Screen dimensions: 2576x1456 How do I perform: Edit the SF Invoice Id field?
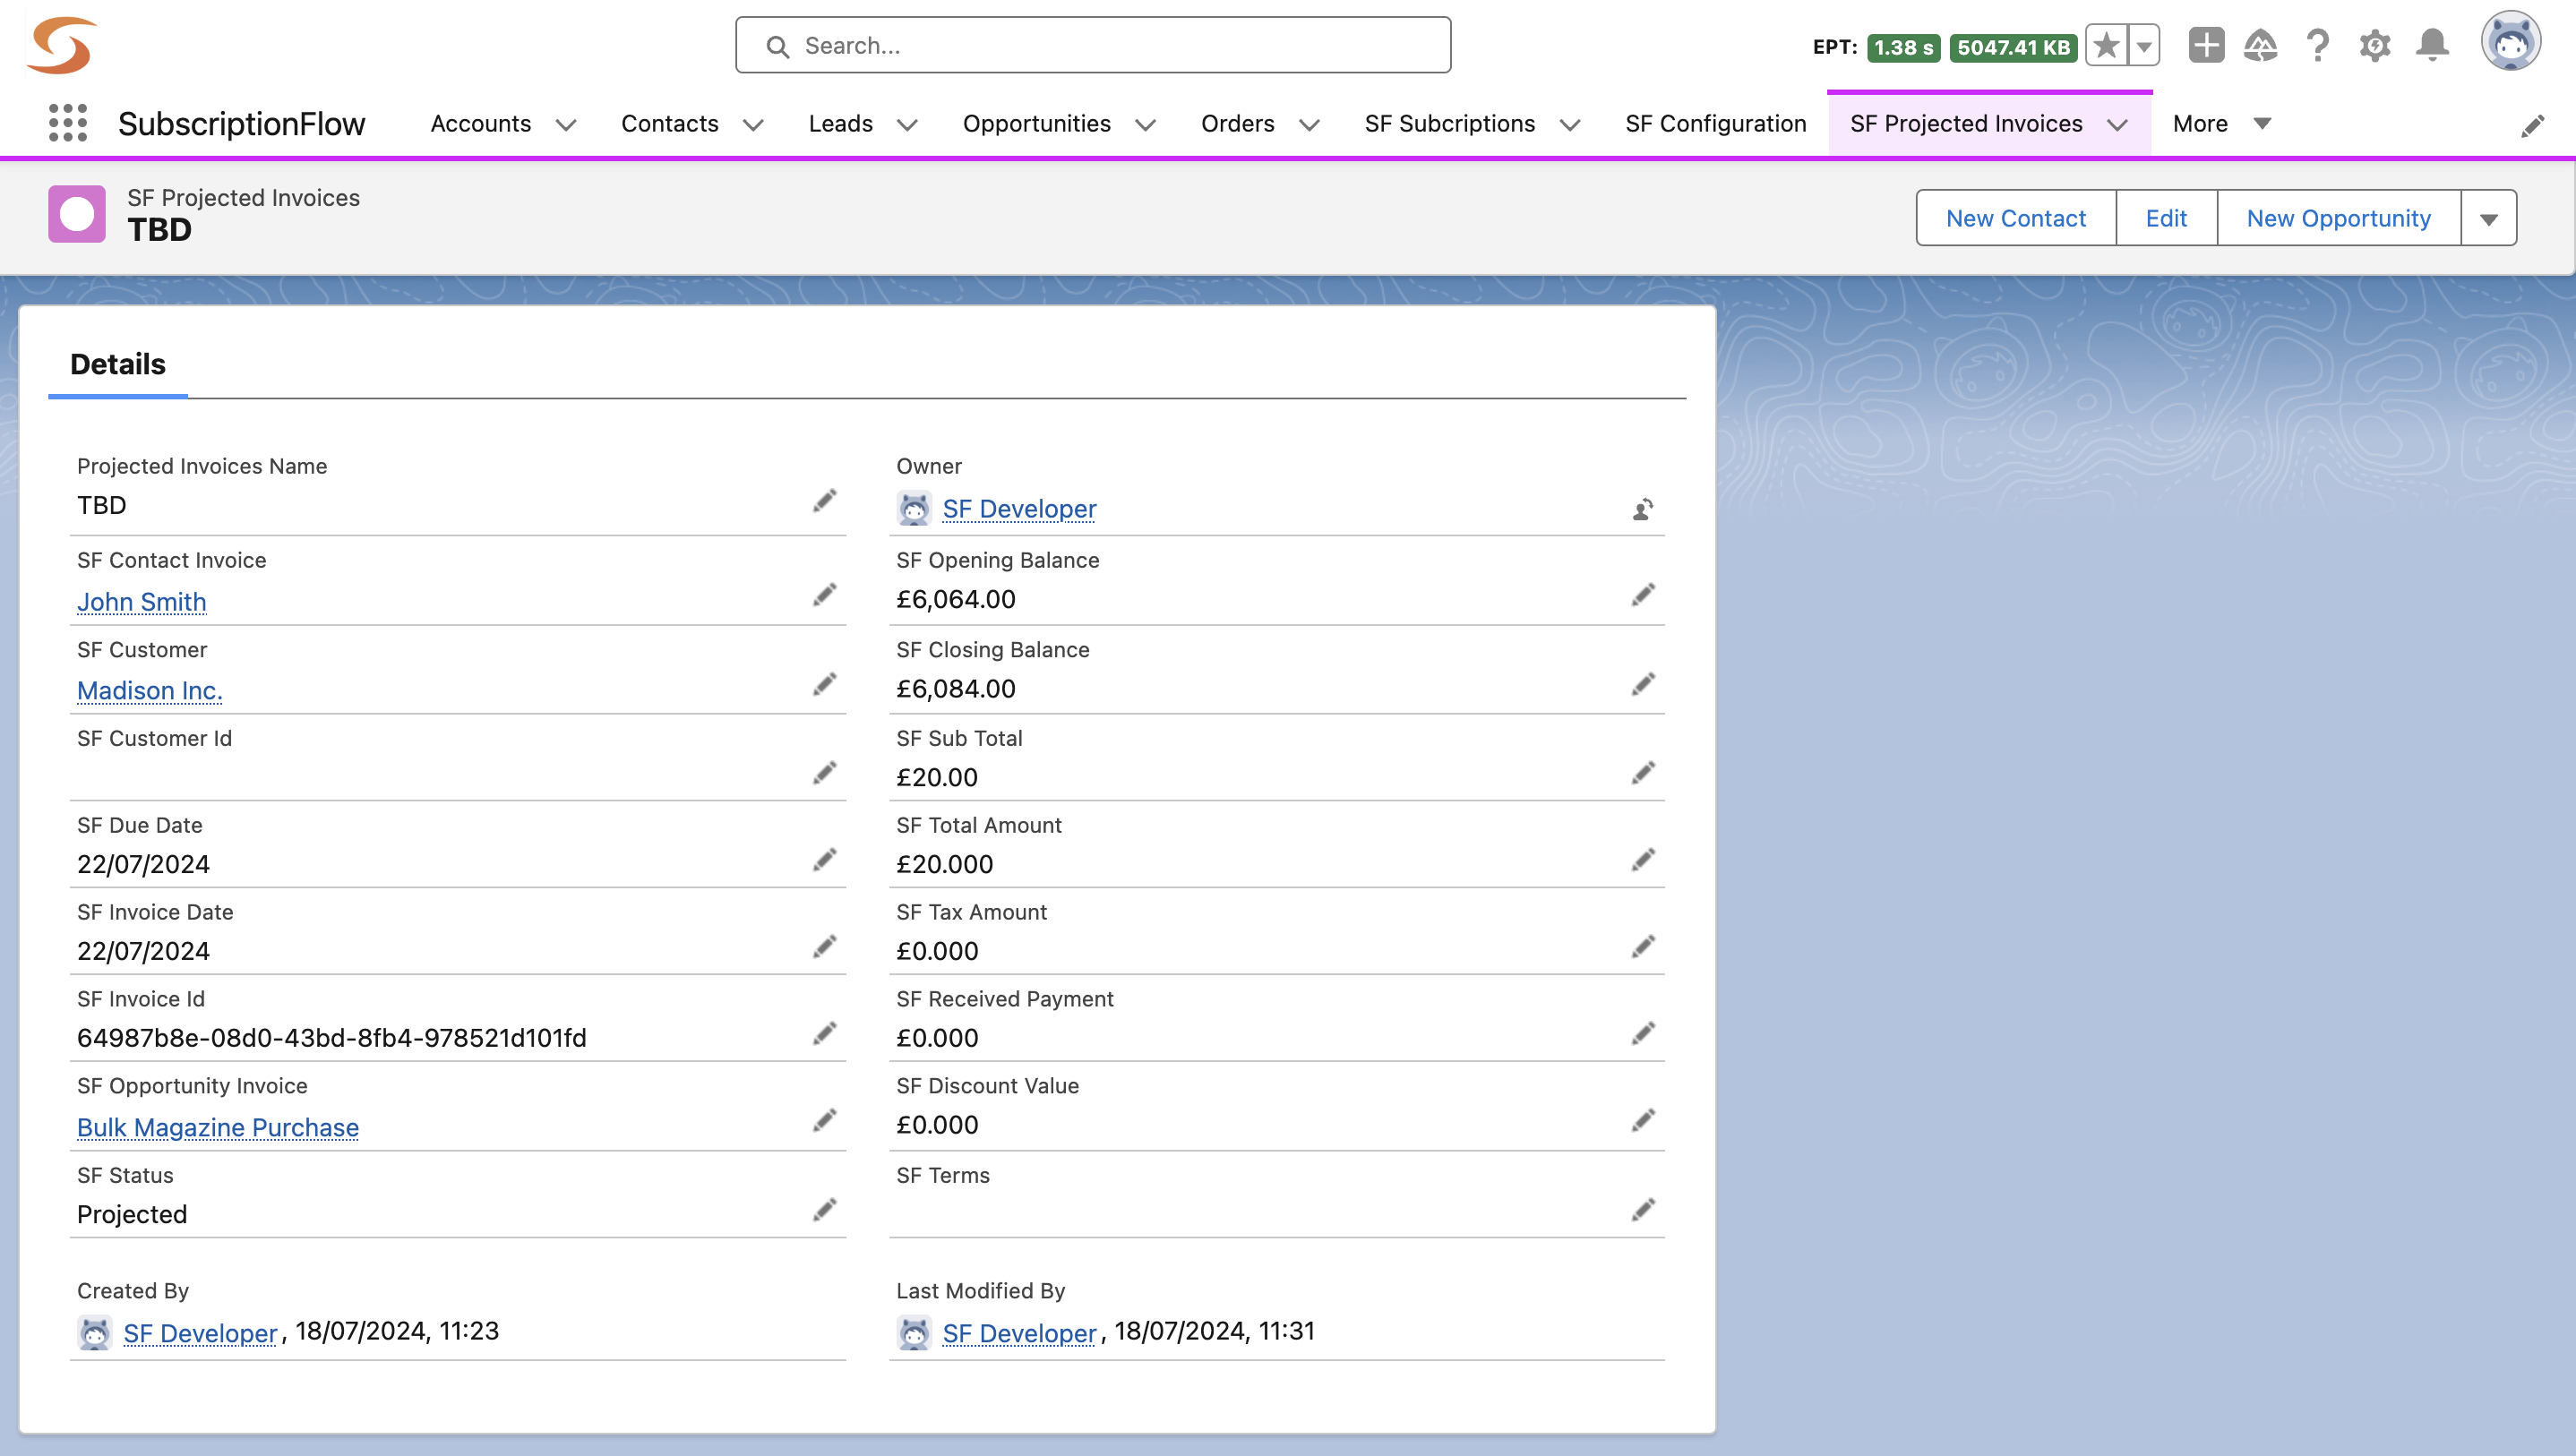(825, 1034)
